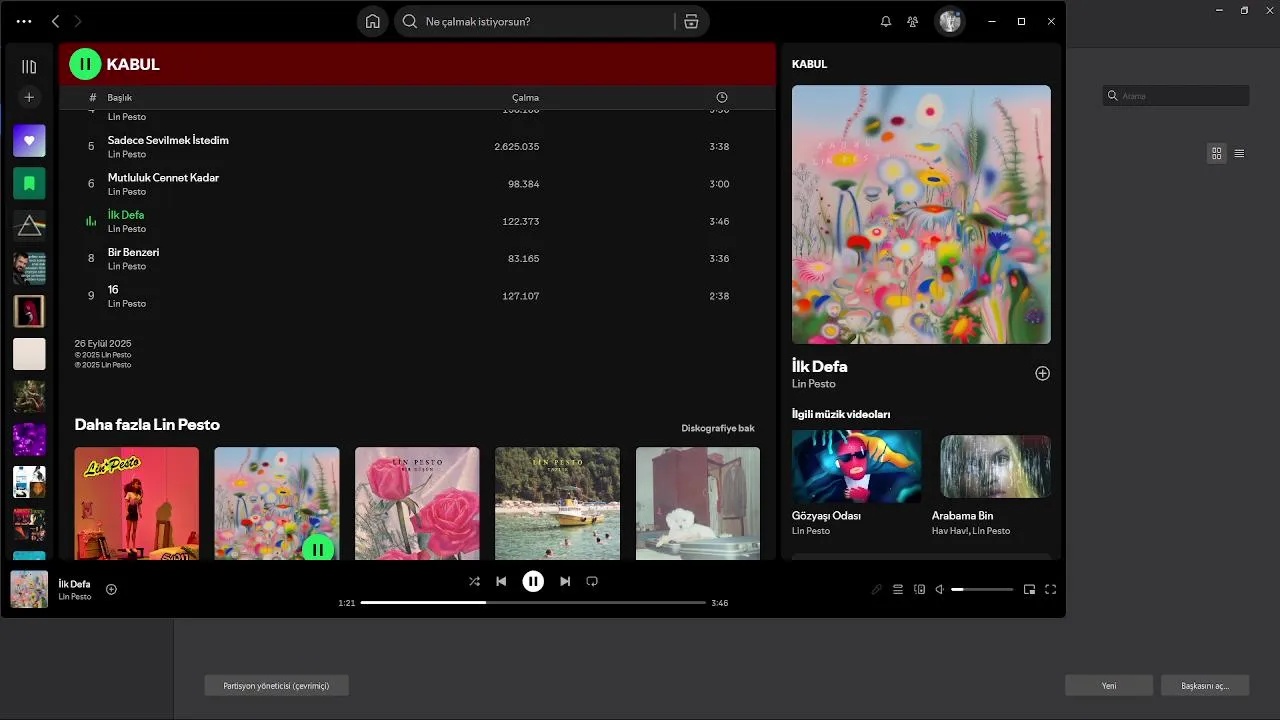
Task: Pause button on flowers album card
Action: point(318,548)
